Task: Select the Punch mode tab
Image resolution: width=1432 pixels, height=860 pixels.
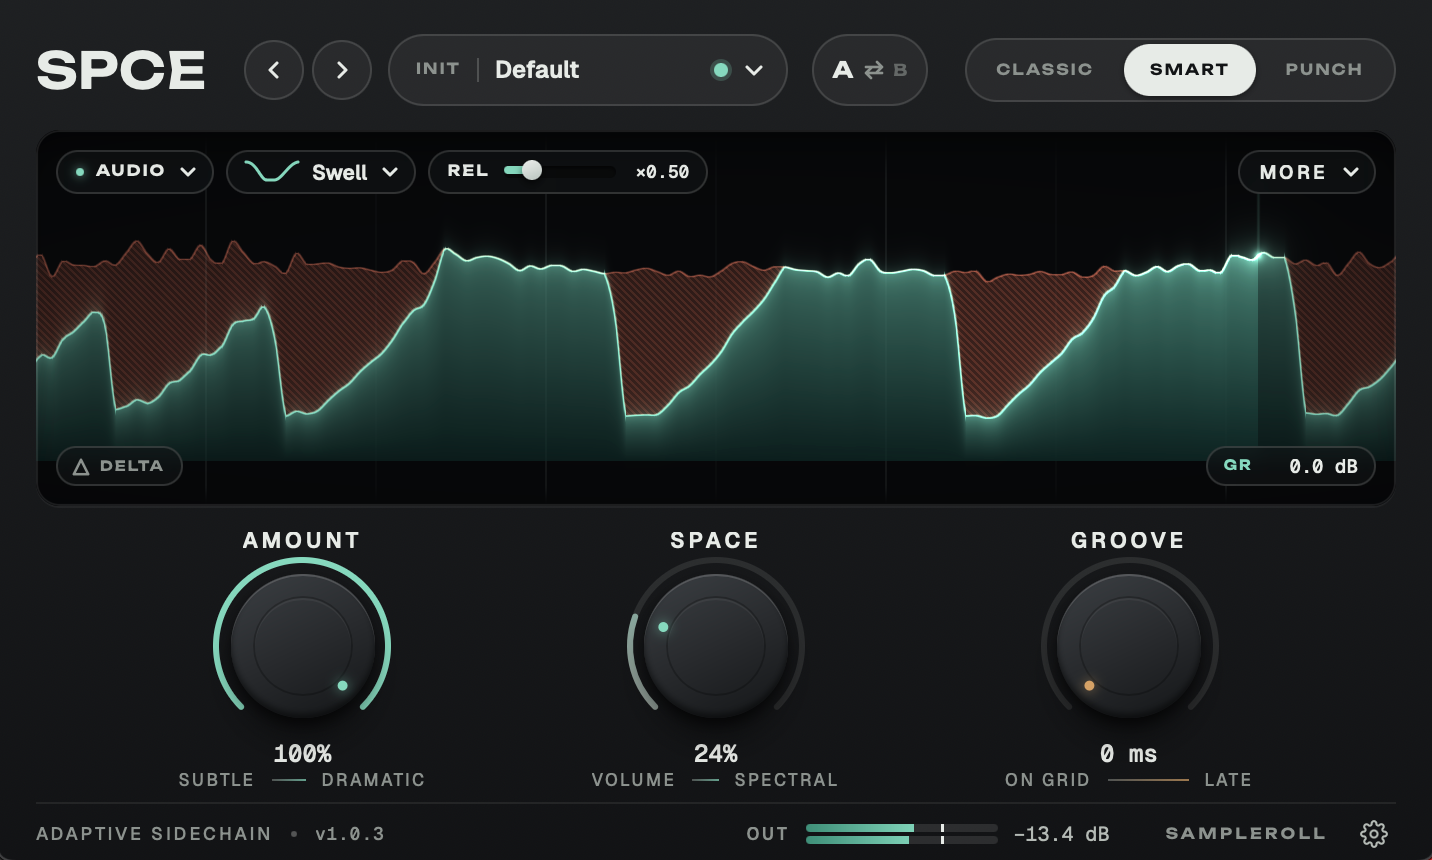Action: (1323, 70)
